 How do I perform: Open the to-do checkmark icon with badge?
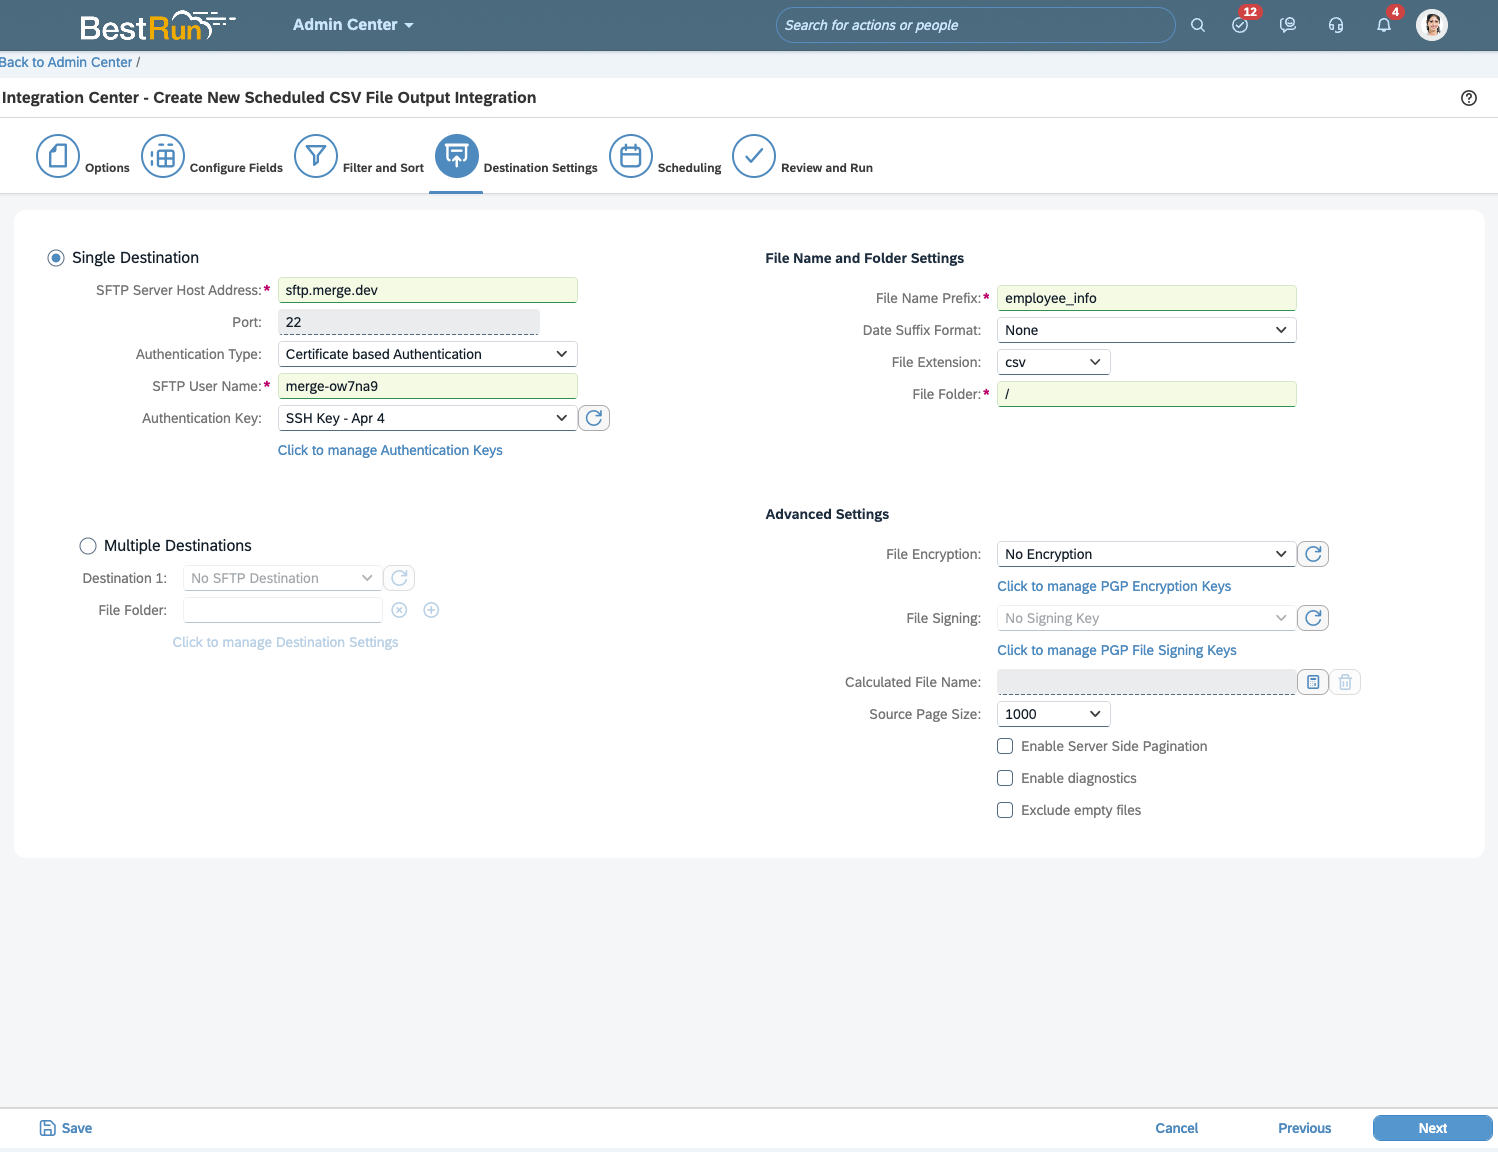point(1240,25)
